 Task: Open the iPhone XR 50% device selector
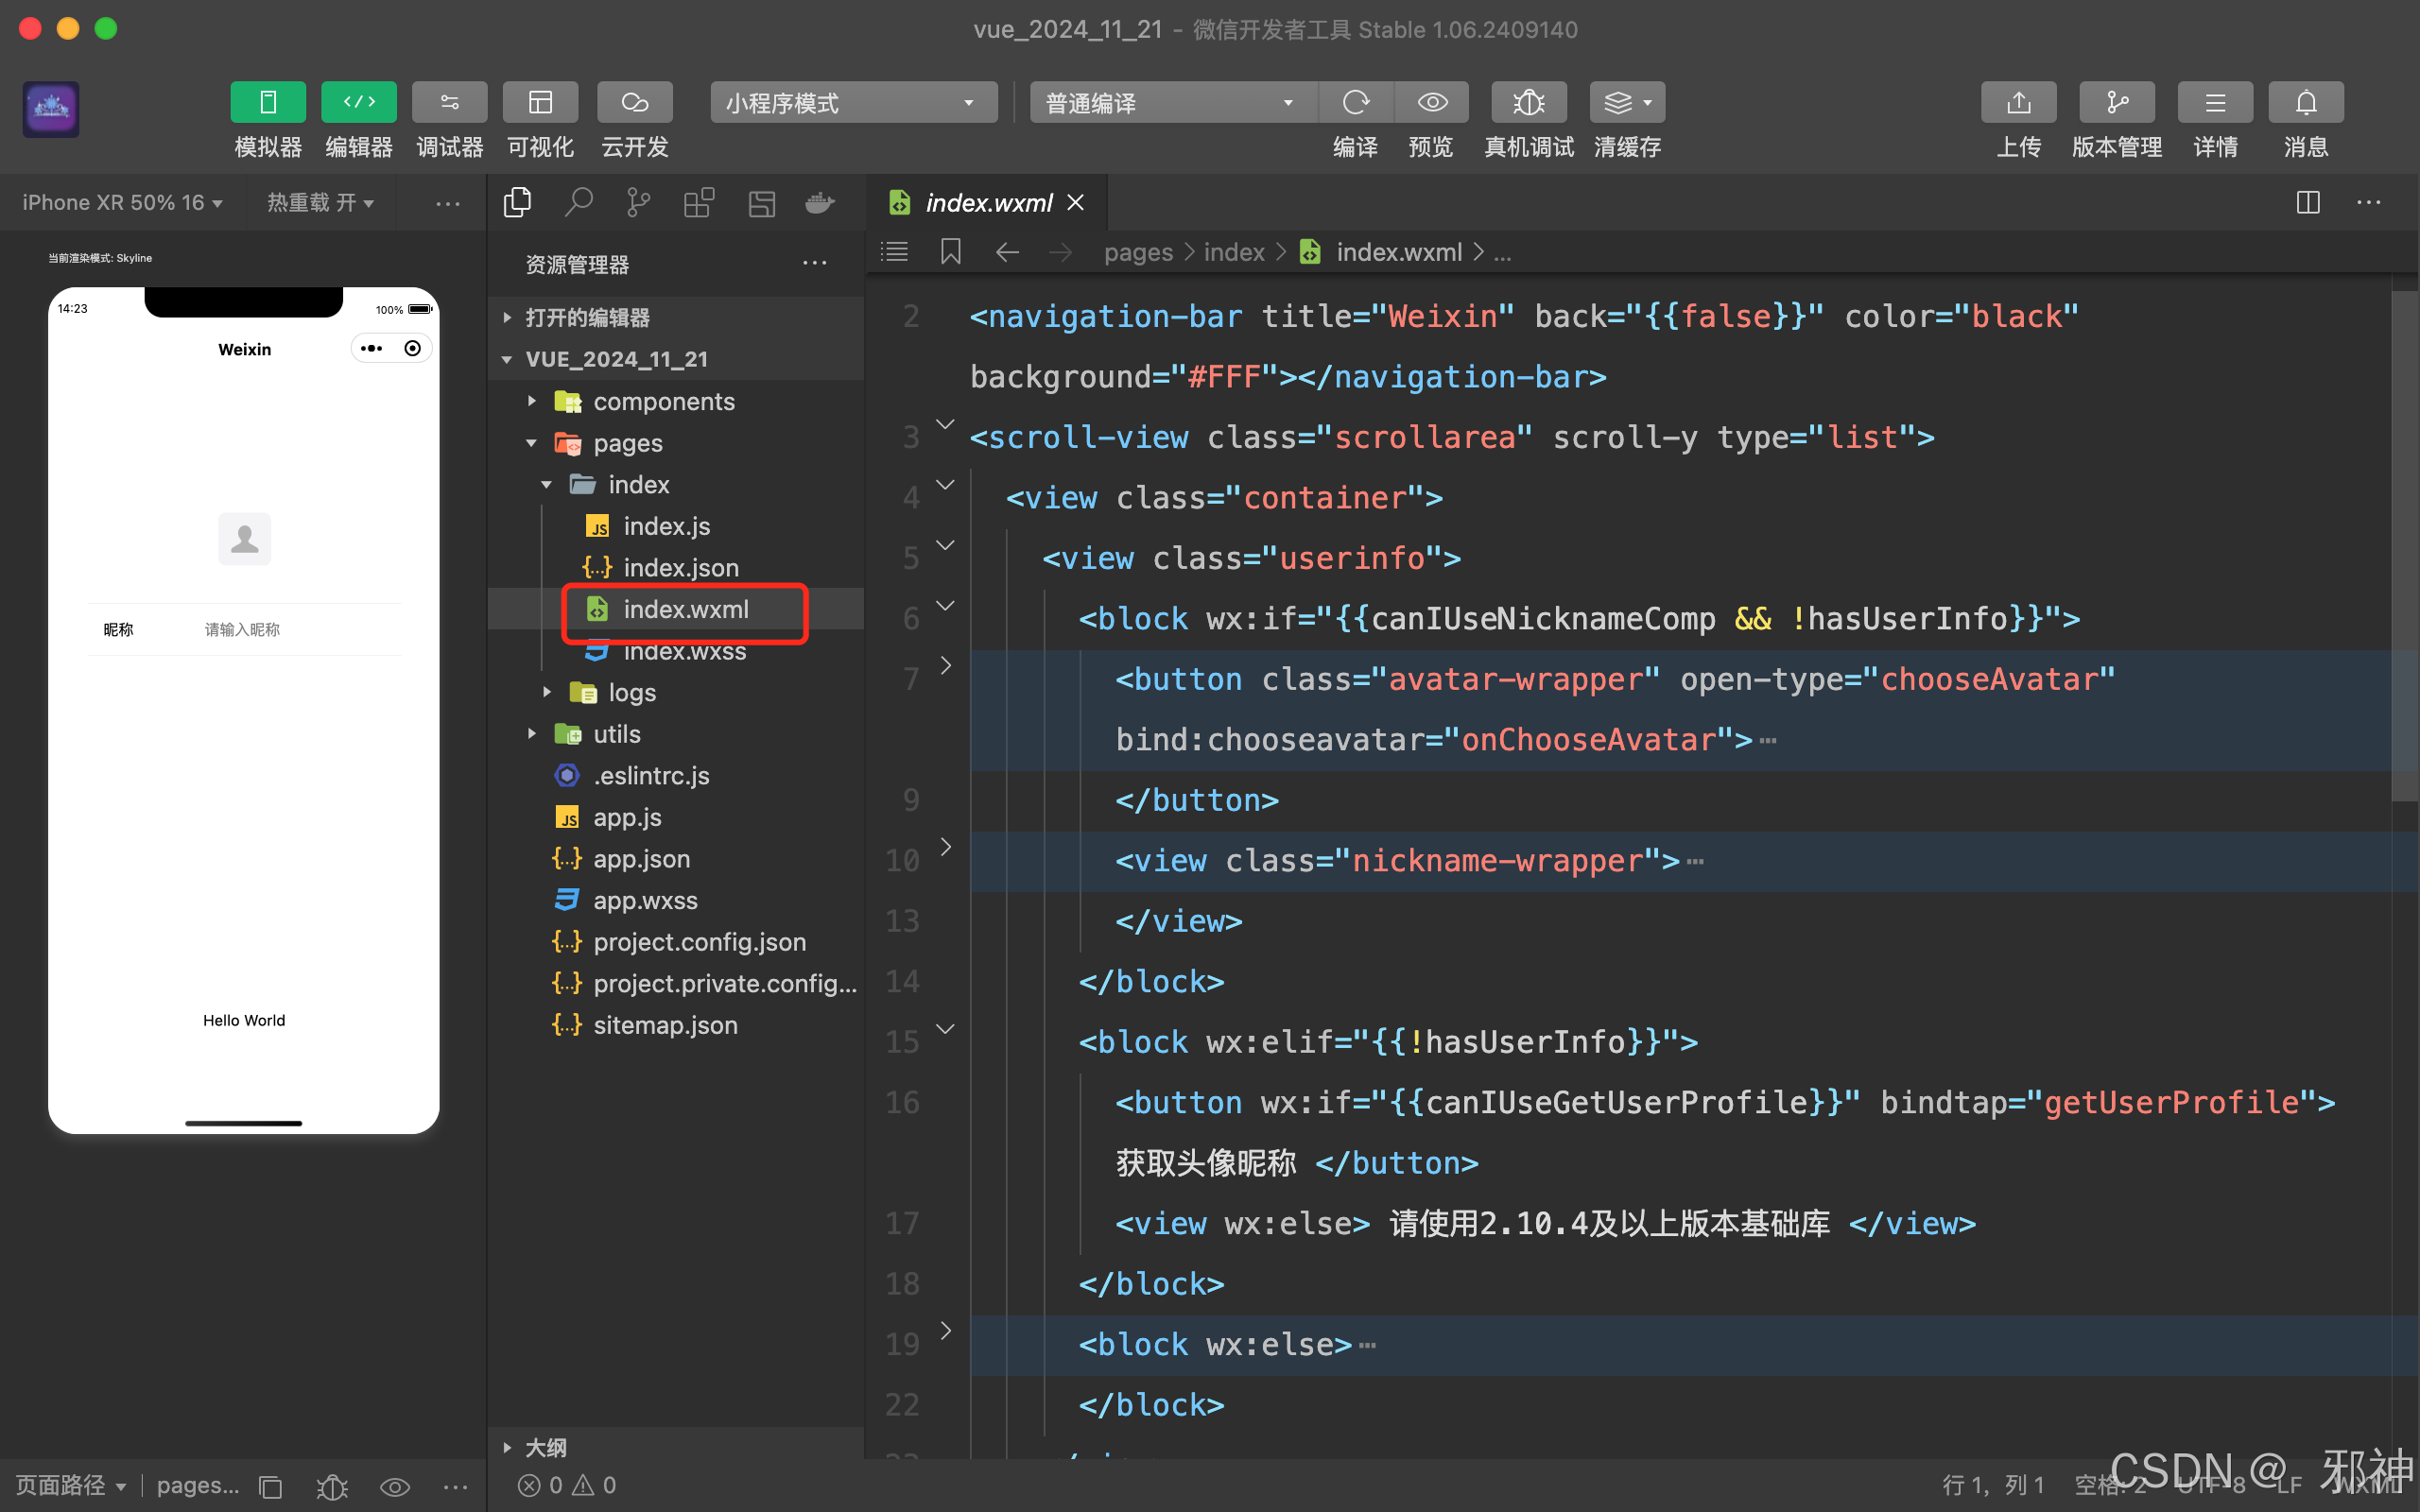pos(122,203)
